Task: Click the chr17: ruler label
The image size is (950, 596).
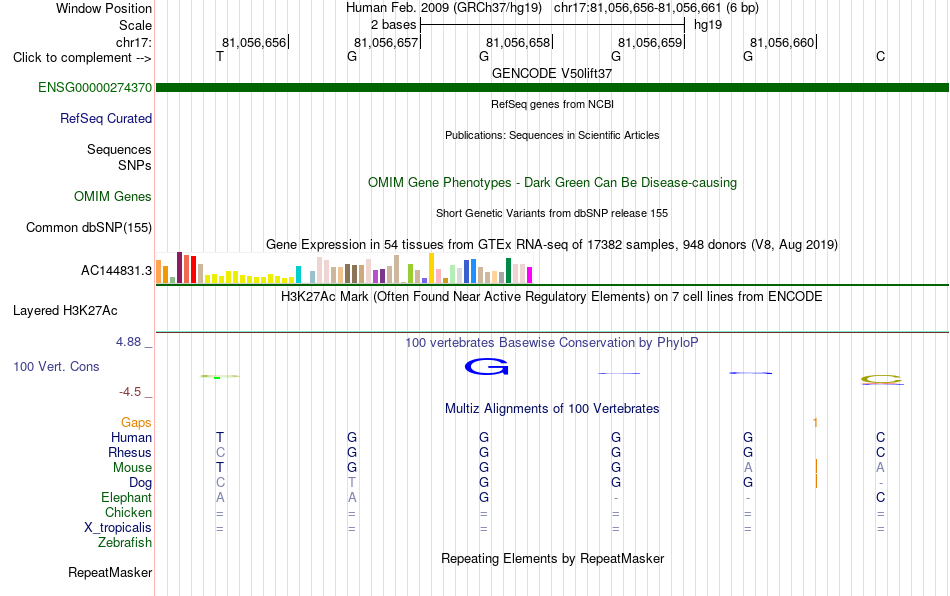Action: 133,42
